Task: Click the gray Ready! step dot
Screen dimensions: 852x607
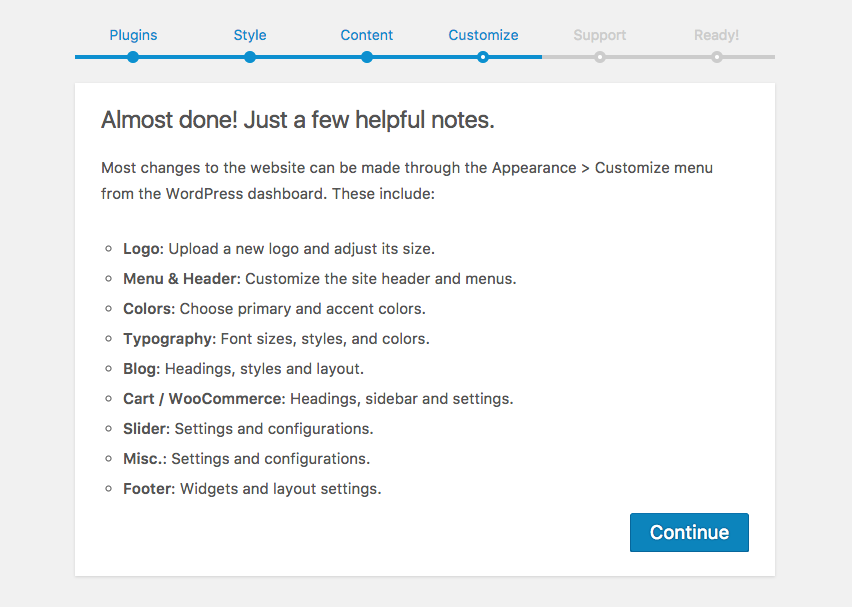Action: click(x=717, y=57)
